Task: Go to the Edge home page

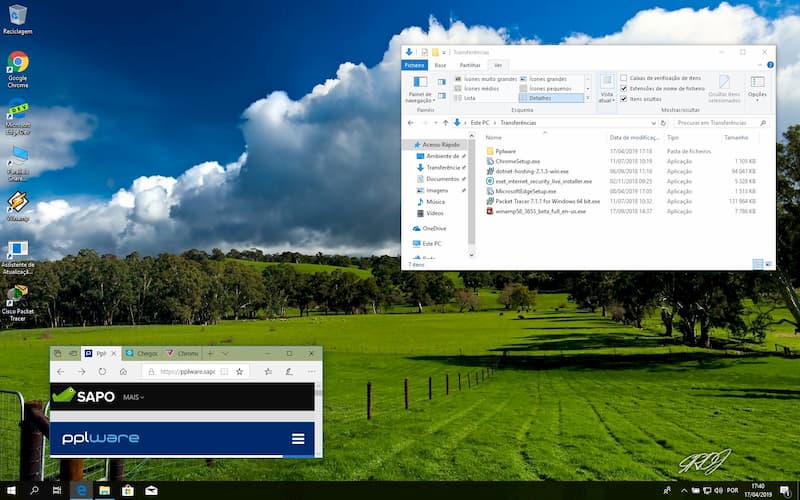Action: (123, 371)
